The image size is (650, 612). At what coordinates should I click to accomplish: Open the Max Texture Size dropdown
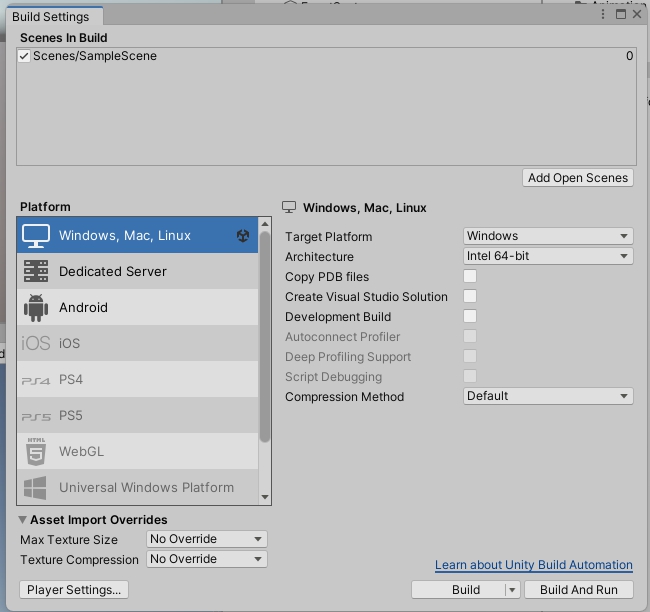point(206,539)
